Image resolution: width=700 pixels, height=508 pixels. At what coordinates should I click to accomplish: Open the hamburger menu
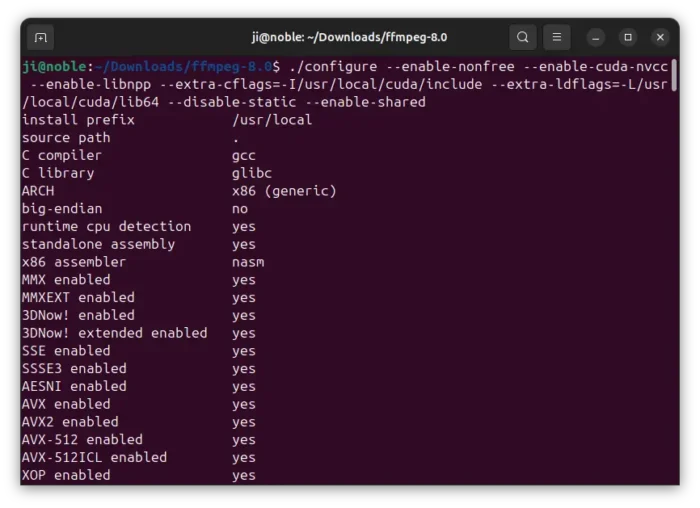pyautogui.click(x=557, y=37)
